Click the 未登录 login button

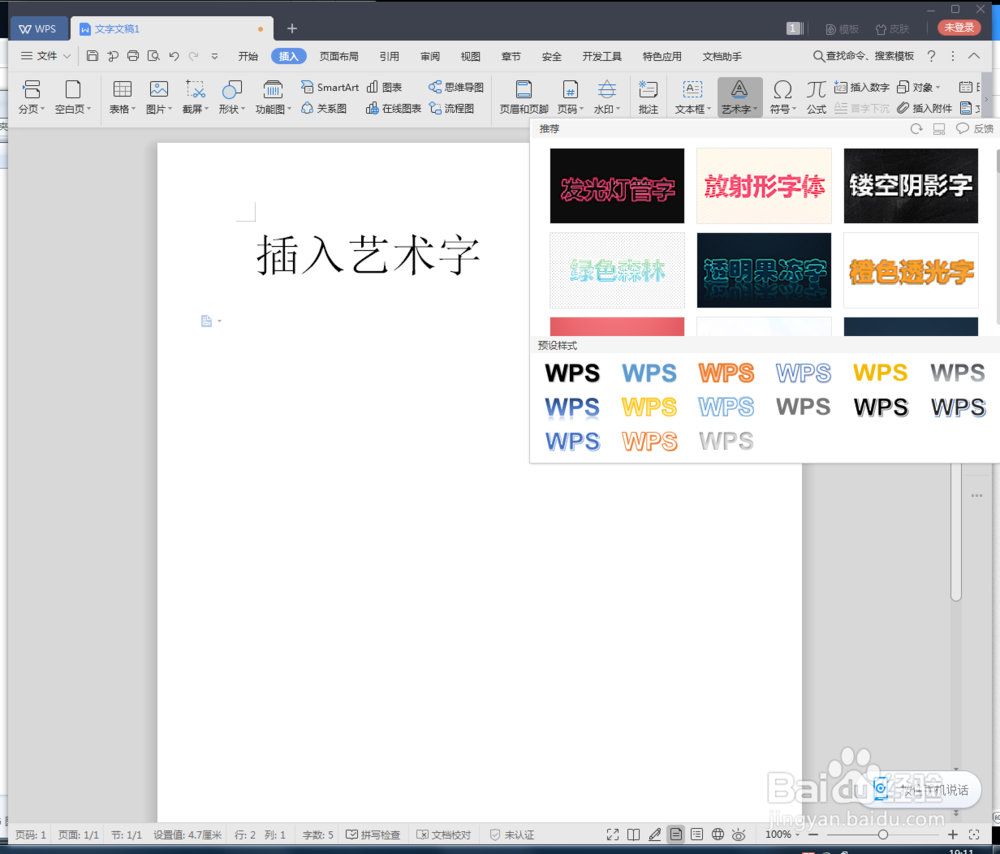coord(959,27)
